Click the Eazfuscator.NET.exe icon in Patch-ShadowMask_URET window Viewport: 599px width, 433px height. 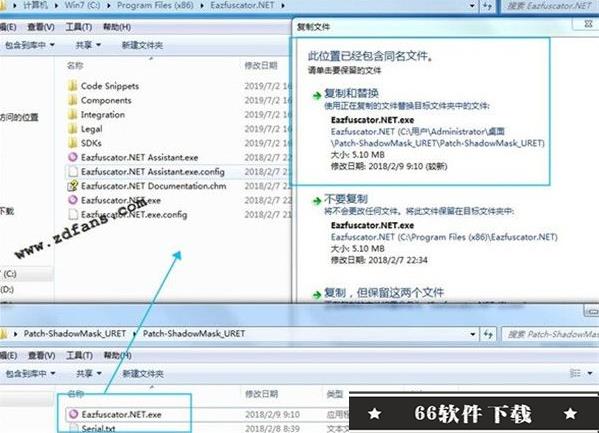[73, 414]
